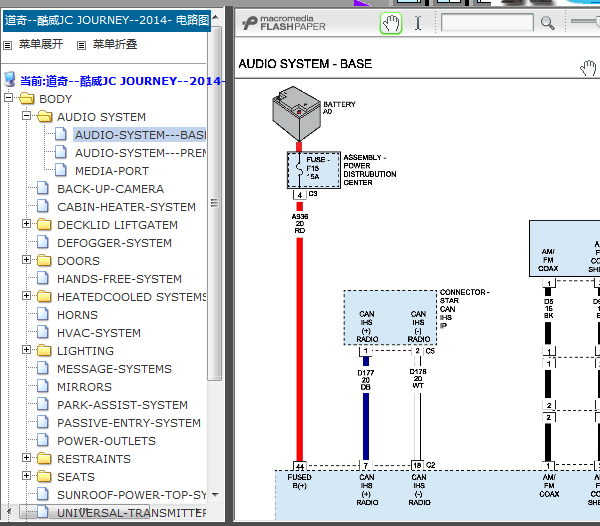This screenshot has height=526, width=600.
Task: Click the DEFOGGER-SYSTEM page icon
Action: tap(43, 242)
